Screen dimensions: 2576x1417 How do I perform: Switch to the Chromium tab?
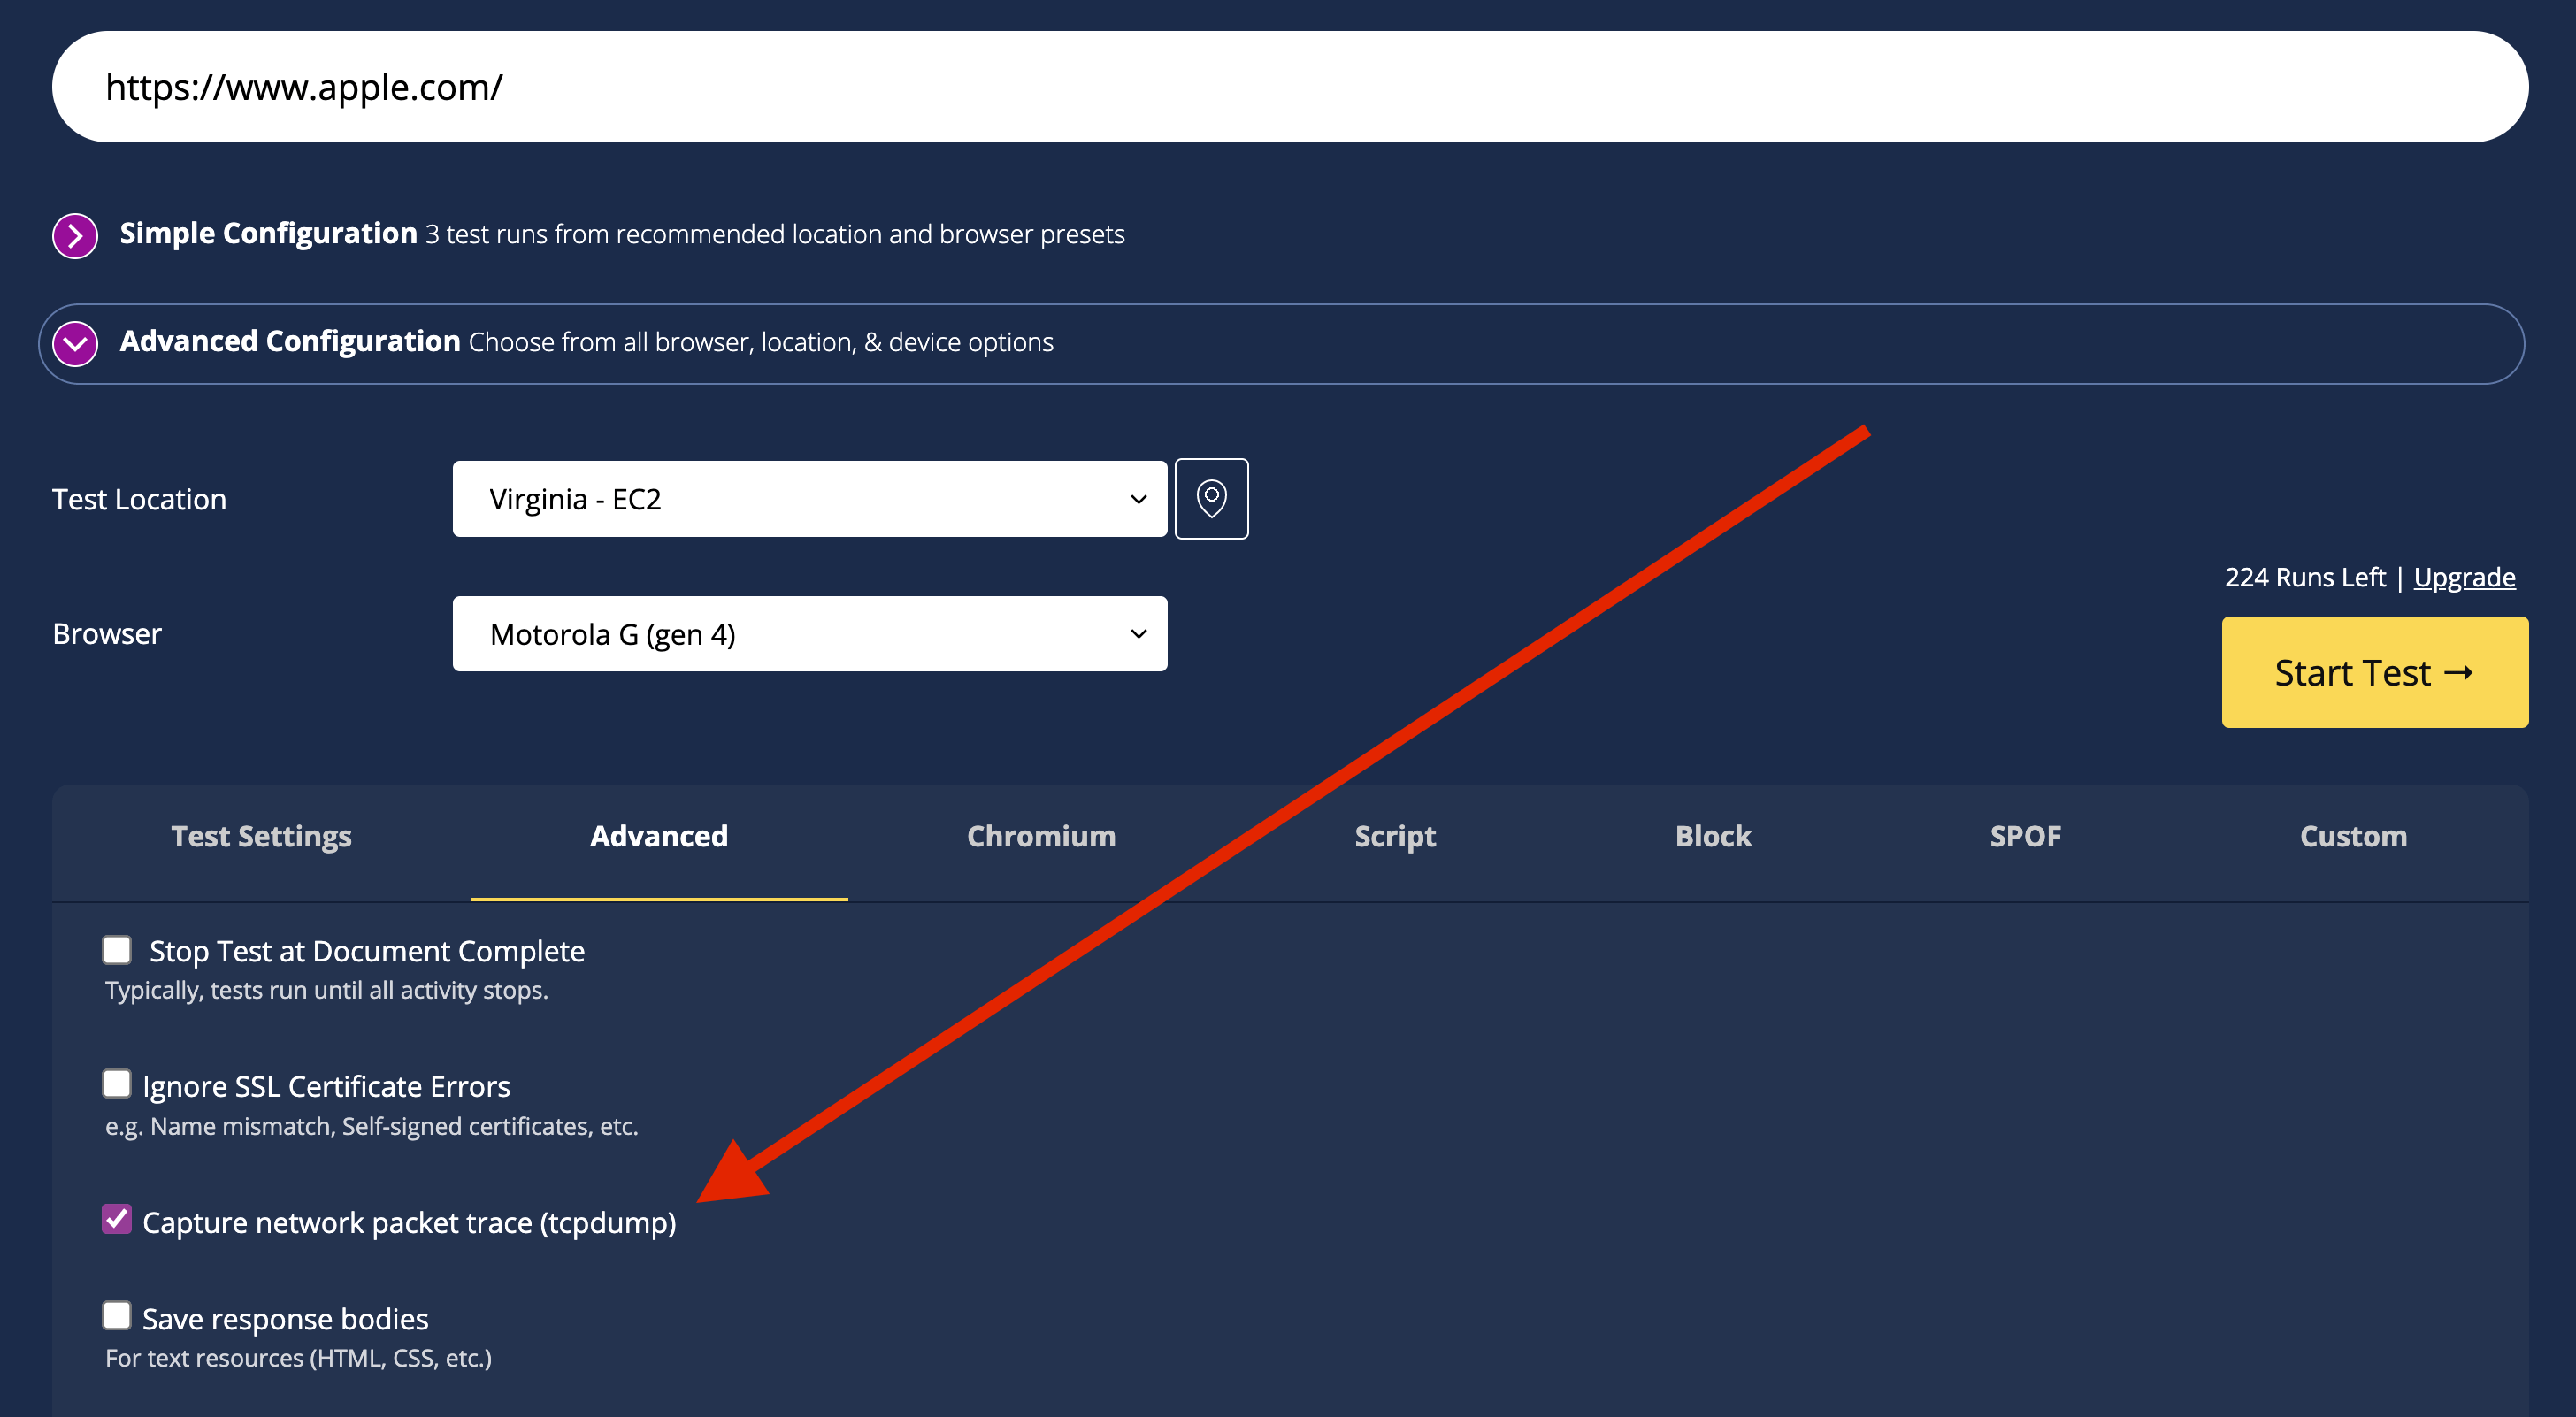1041,836
